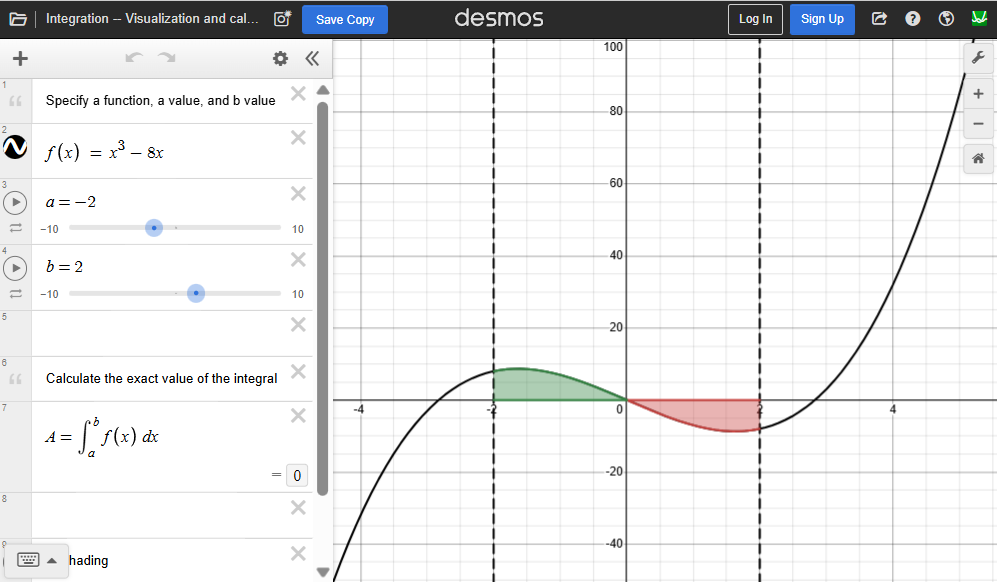Toggle visibility of the f(x) curve icon
The width and height of the screenshot is (997, 582).
coord(15,147)
